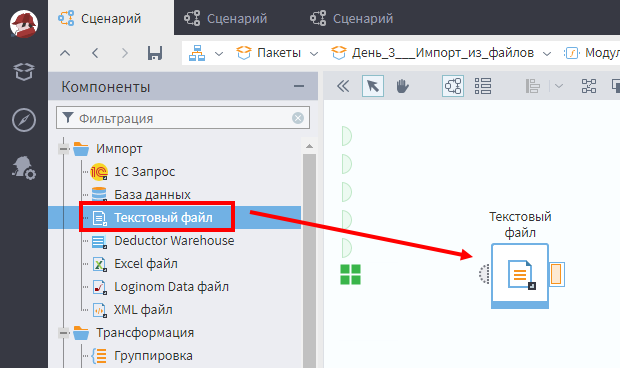Click the components list scrollbar thumb
620x368 pixels.
pyautogui.click(x=309, y=261)
